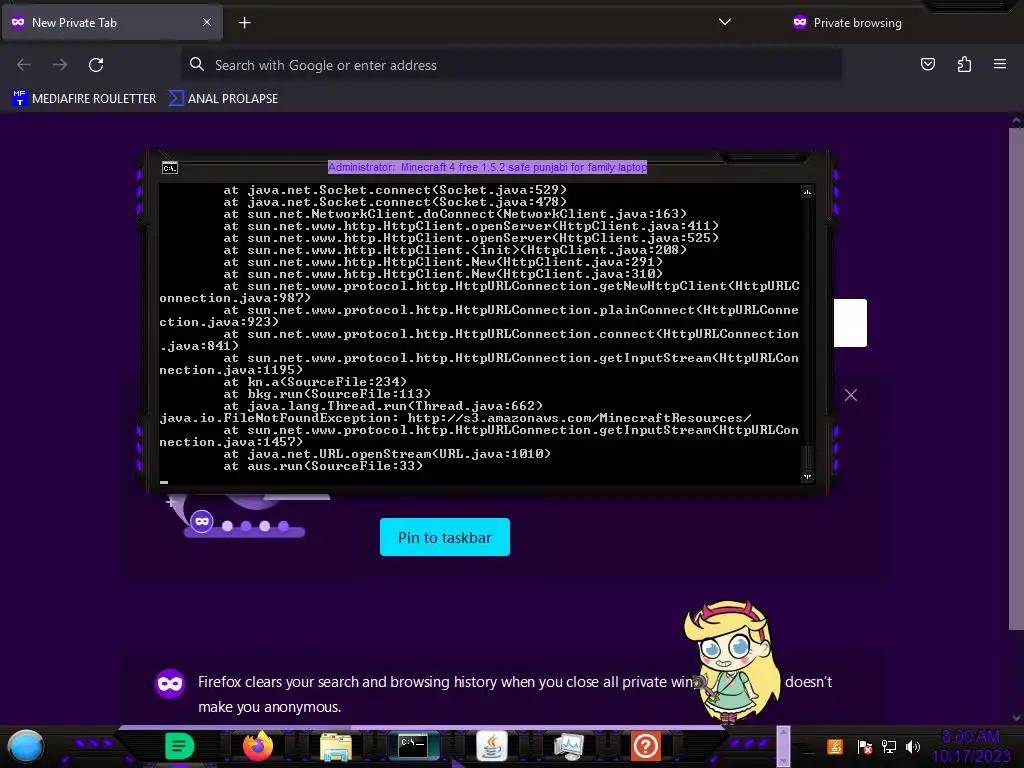This screenshot has height=768, width=1024.
Task: Open the Java taskbar icon
Action: (492, 746)
